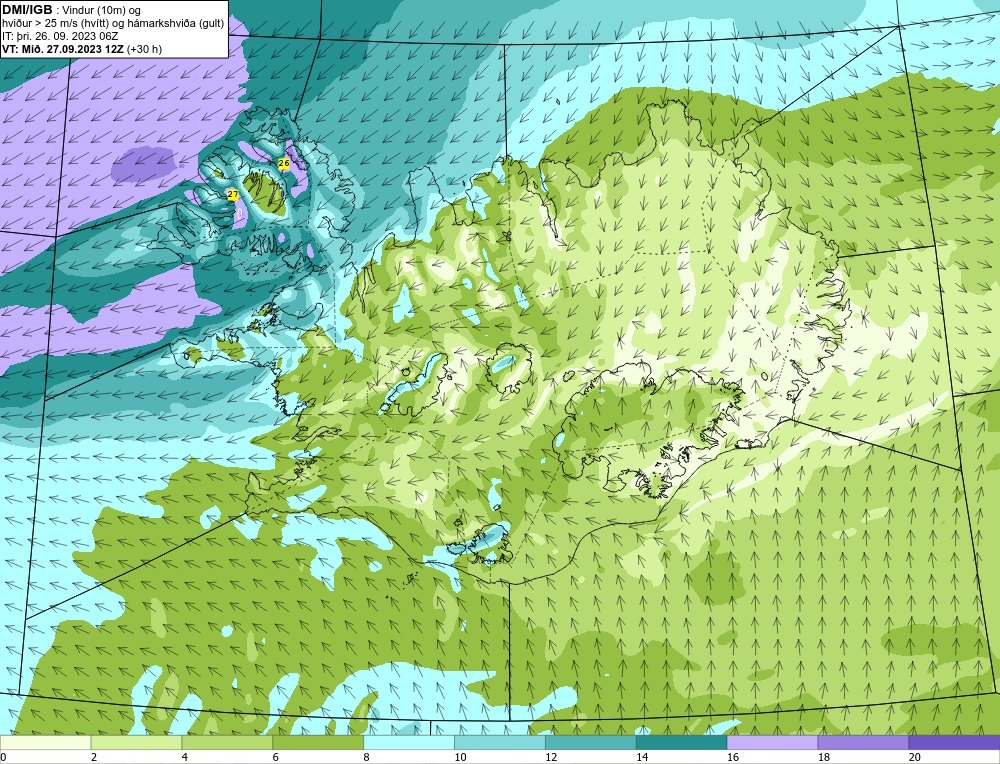Select the 6–8 m/s dark green legend swatch
This screenshot has width=1000, height=764.
click(318, 742)
